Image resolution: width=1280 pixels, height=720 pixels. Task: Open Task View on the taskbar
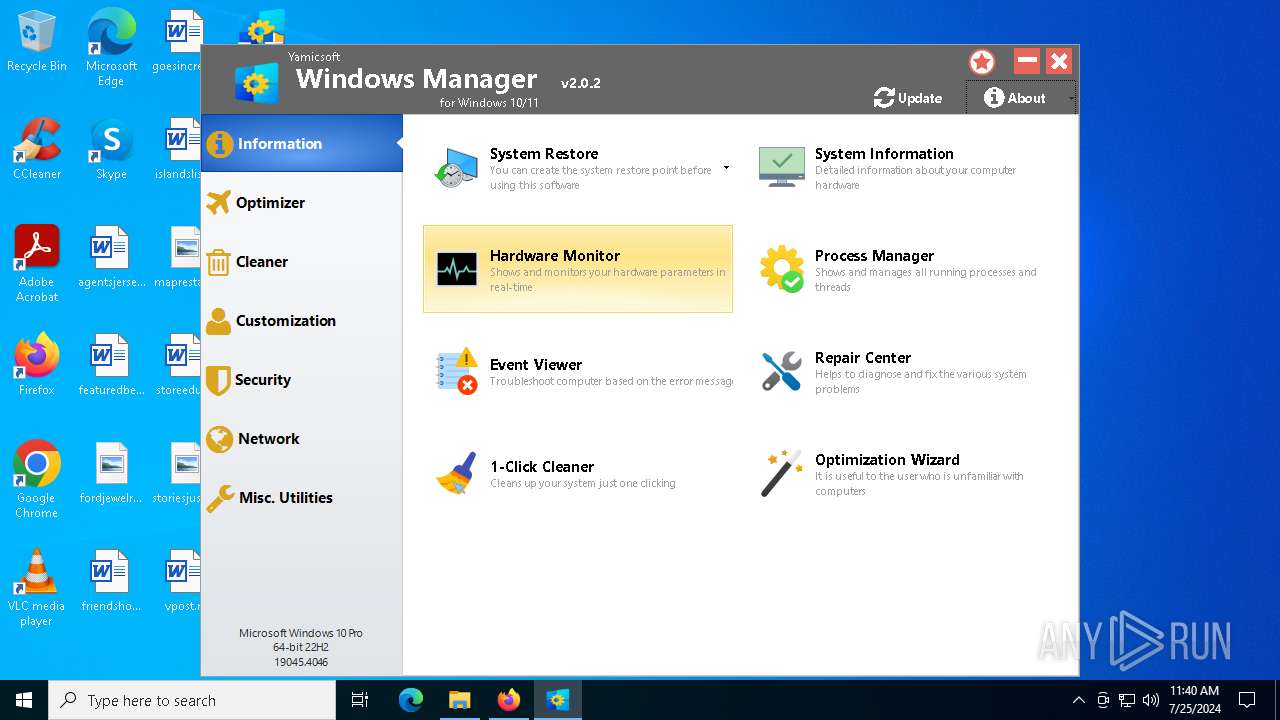coord(360,700)
